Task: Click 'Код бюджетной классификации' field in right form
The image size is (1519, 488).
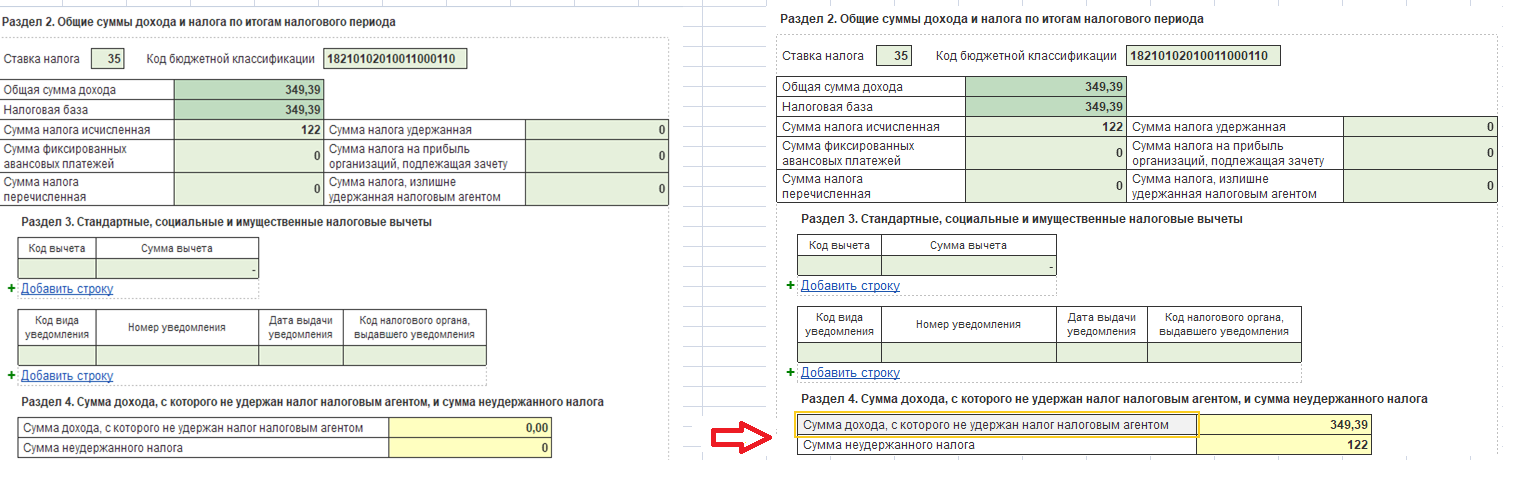Action: pos(1203,56)
